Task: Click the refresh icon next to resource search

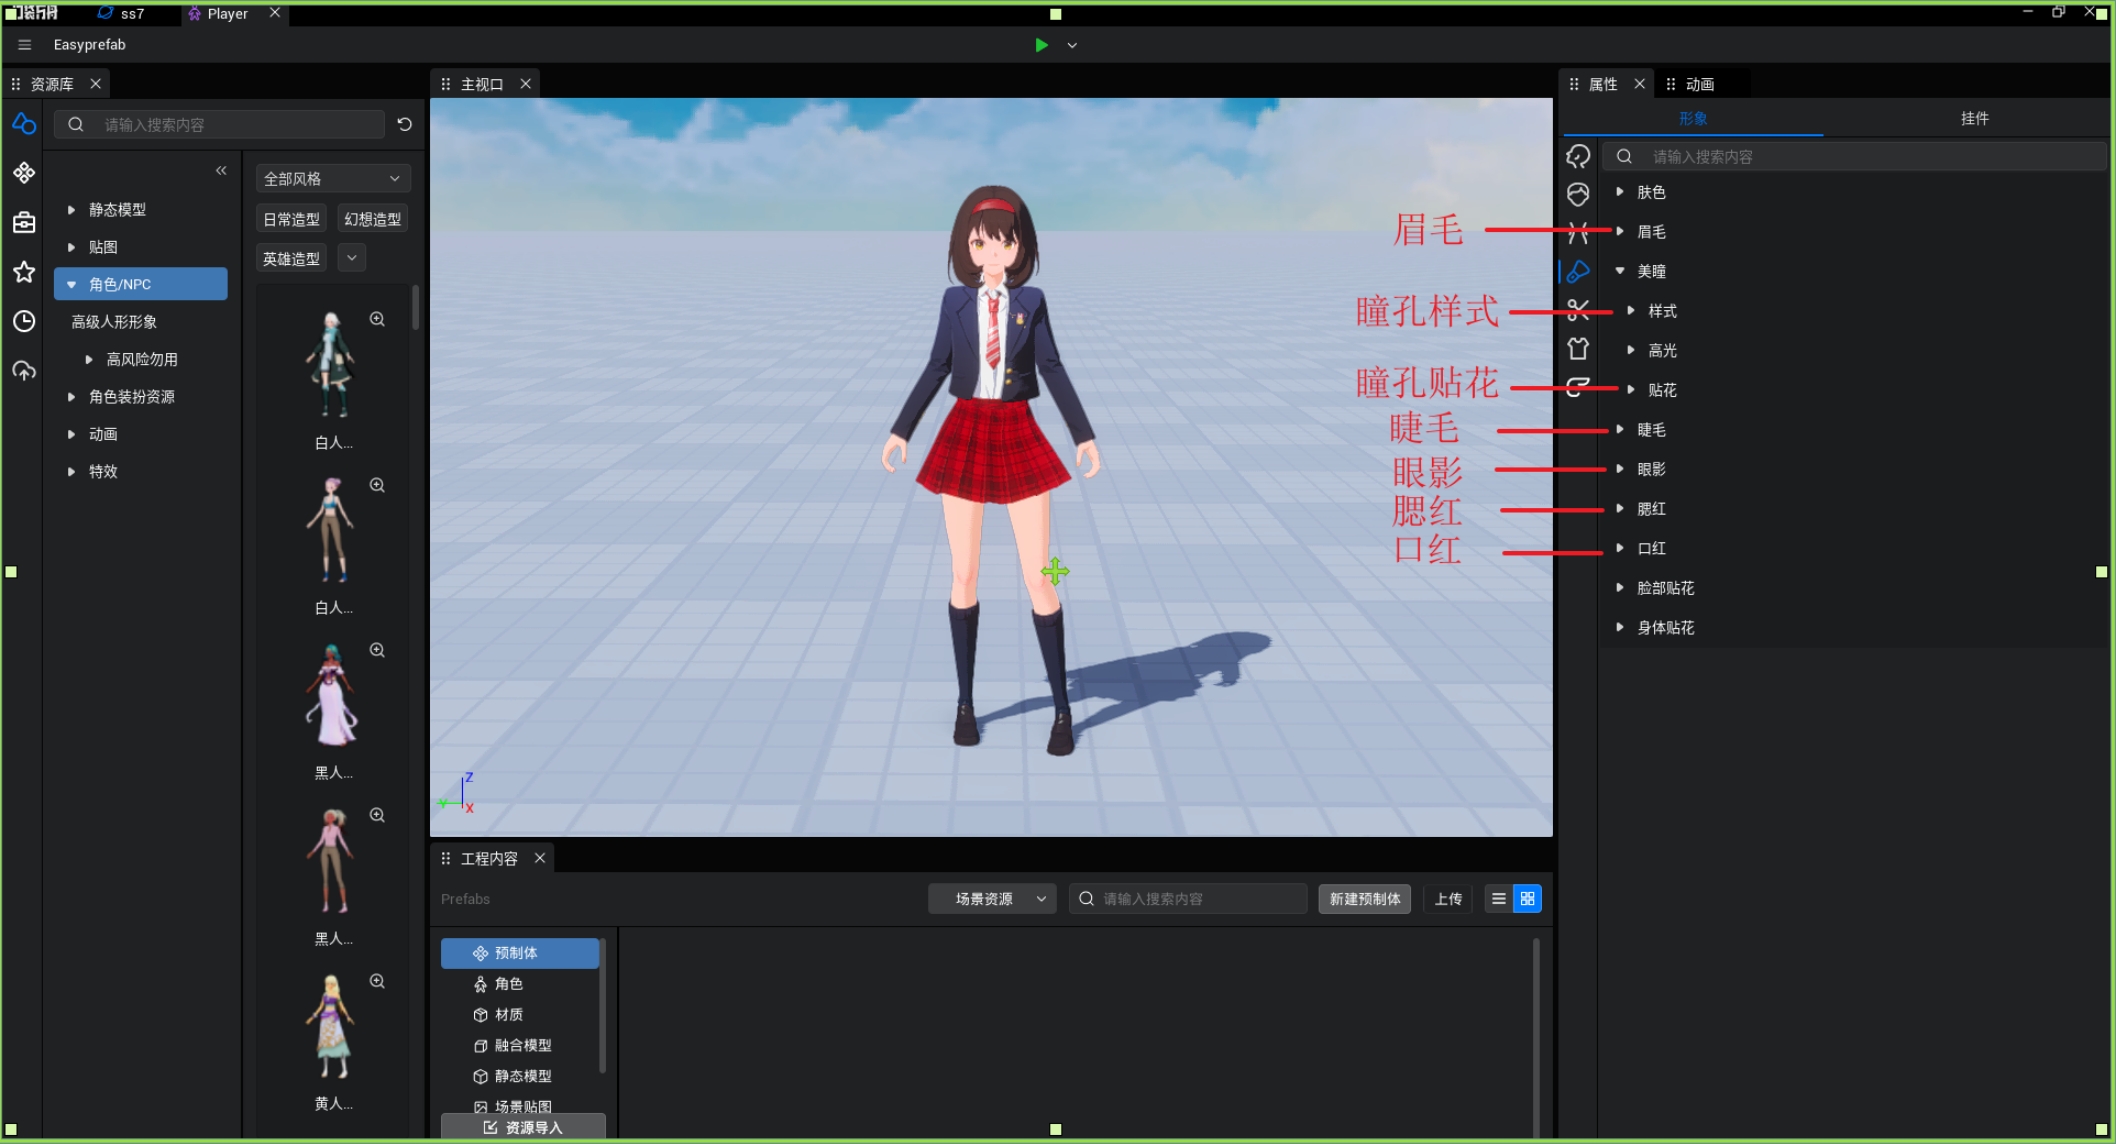Action: point(404,124)
